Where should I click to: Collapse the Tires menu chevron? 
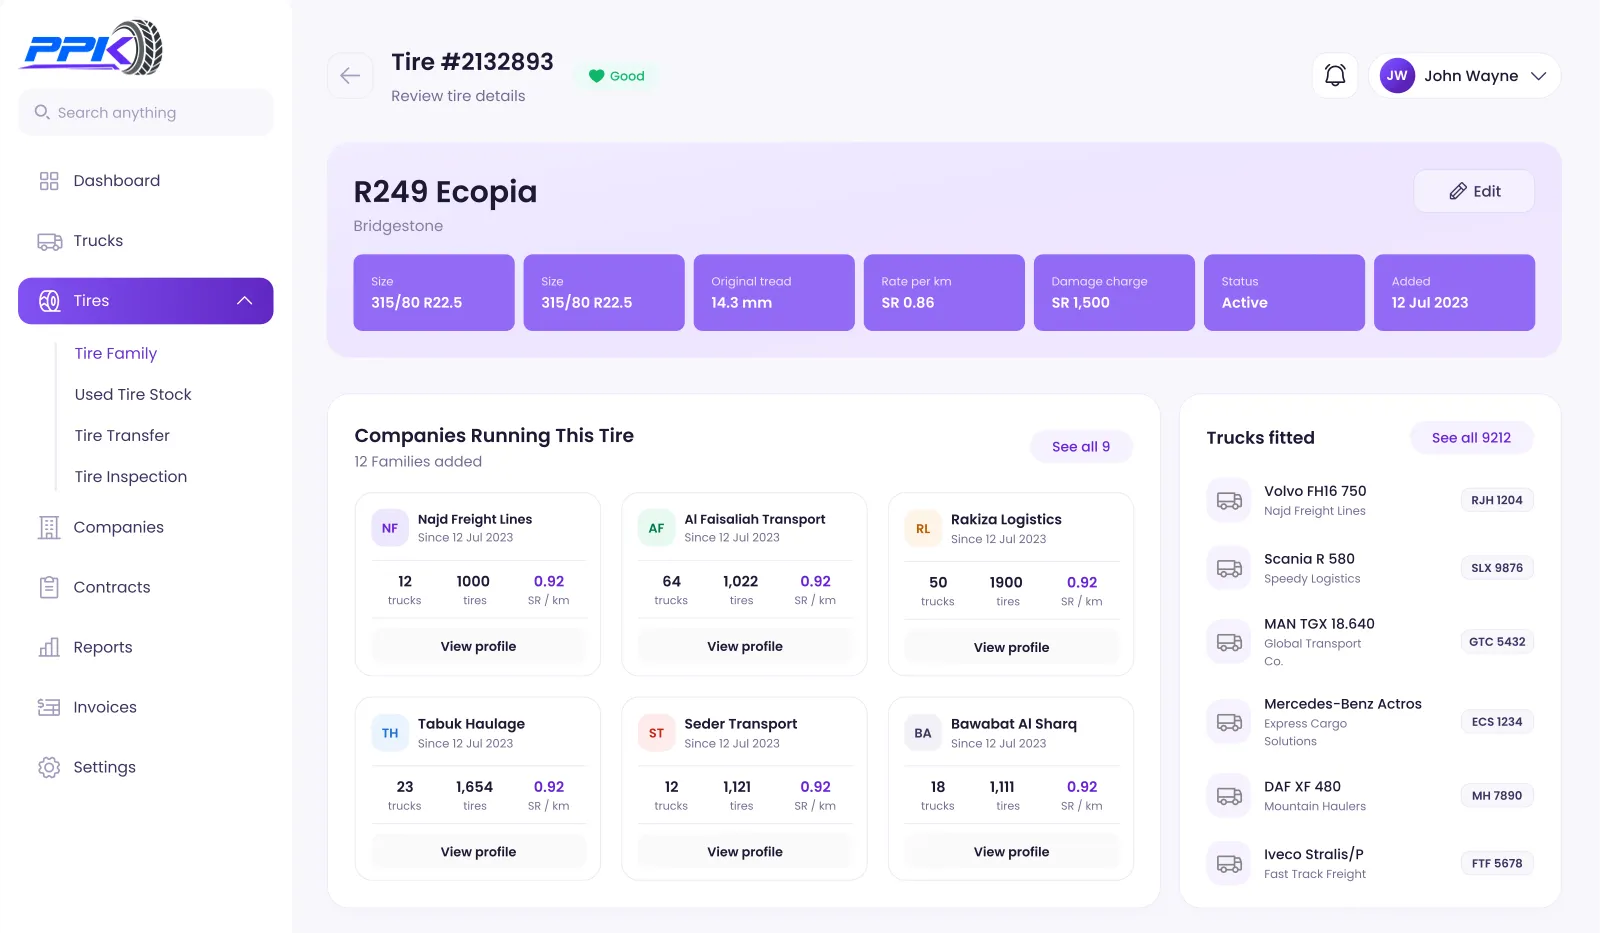[x=245, y=301]
